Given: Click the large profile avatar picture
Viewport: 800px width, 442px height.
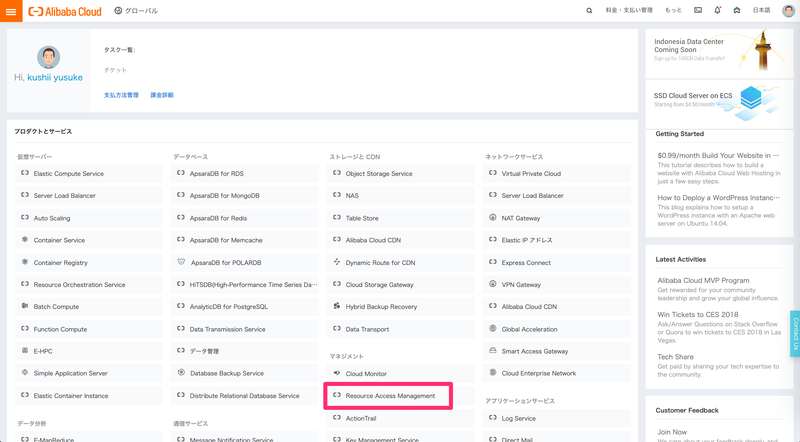Looking at the screenshot, I should [x=48, y=57].
